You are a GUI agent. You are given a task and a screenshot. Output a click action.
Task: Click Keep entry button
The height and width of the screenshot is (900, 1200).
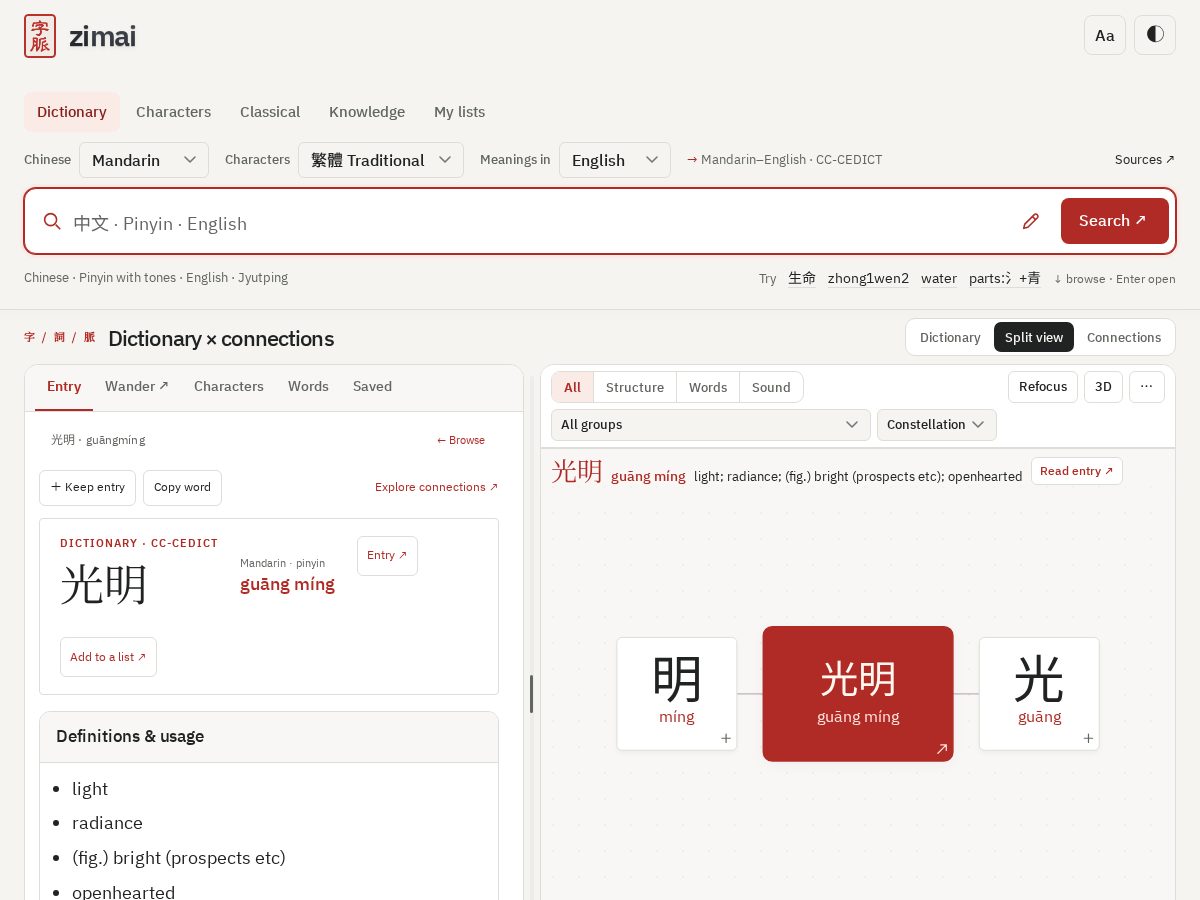coord(87,488)
